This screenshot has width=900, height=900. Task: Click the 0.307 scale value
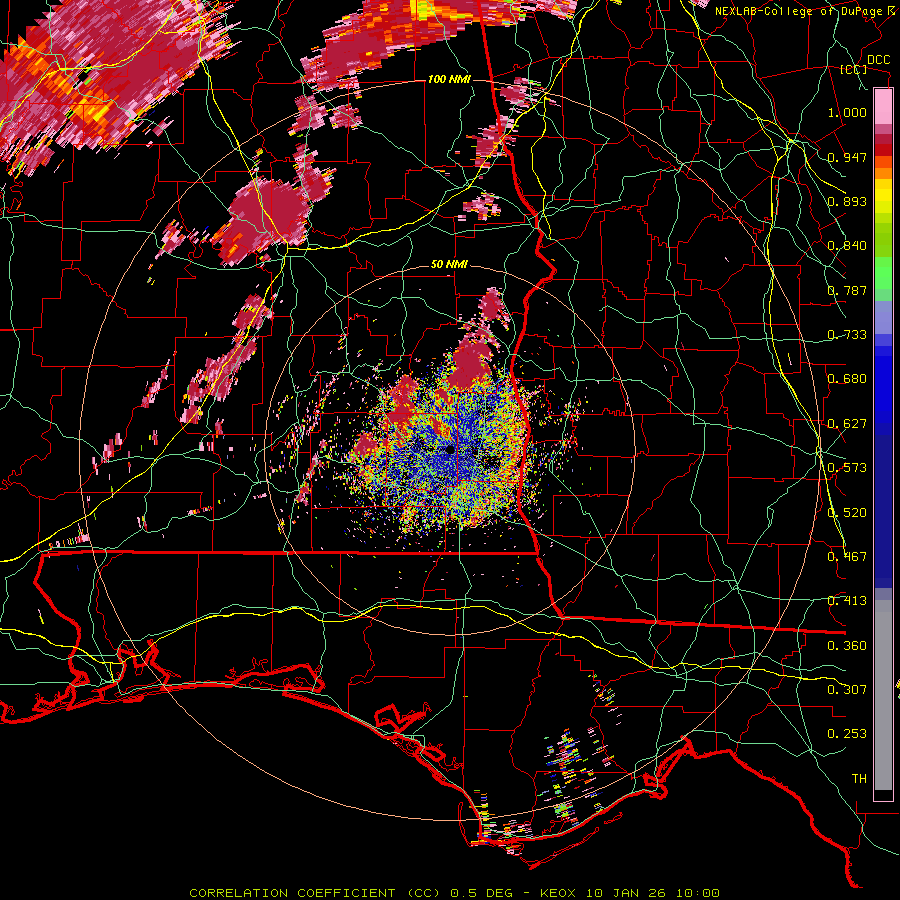[x=847, y=690]
